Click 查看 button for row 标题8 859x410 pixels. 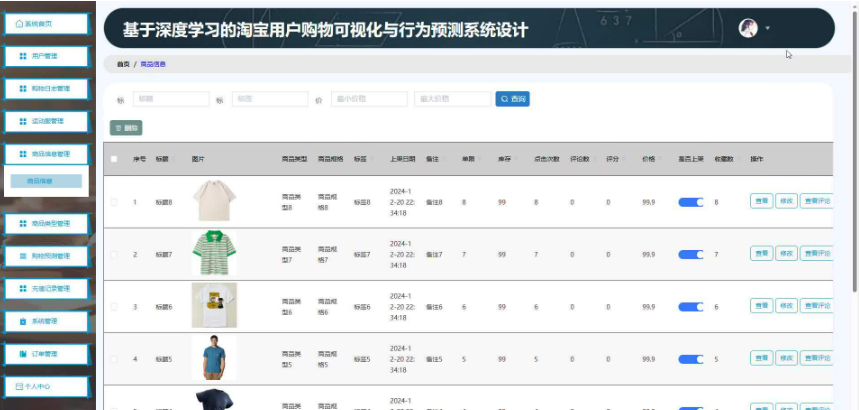pos(761,201)
